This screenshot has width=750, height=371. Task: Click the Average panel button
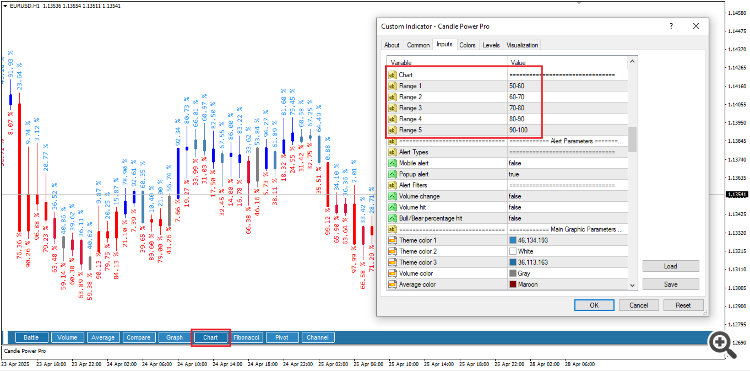103,338
